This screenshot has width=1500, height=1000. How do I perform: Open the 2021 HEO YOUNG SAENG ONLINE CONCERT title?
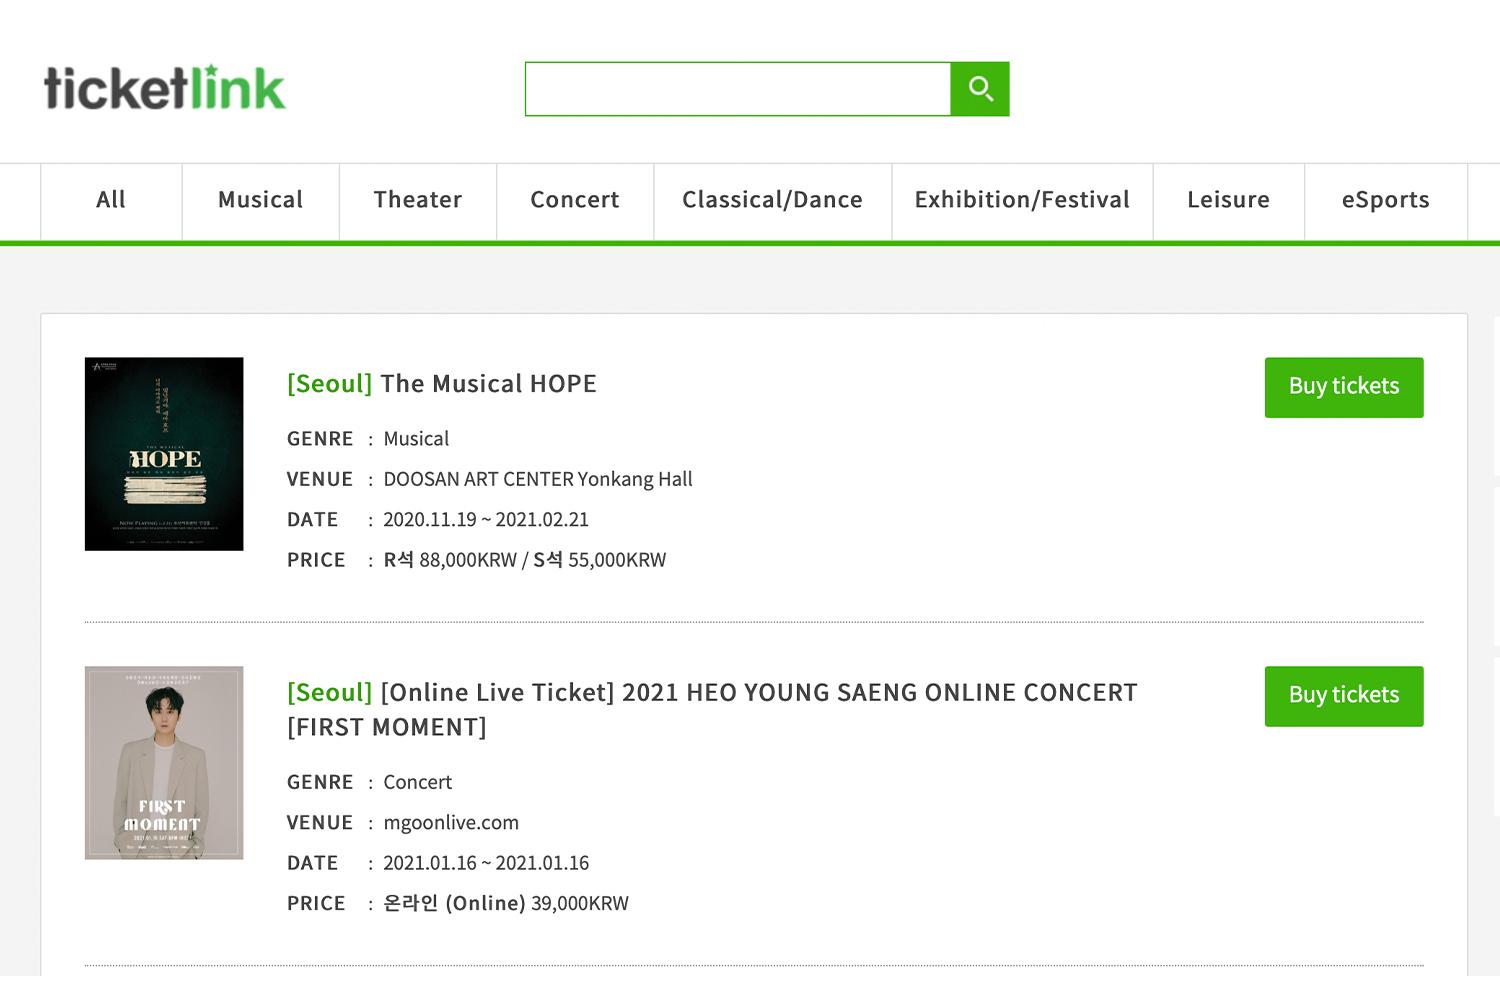(x=712, y=710)
